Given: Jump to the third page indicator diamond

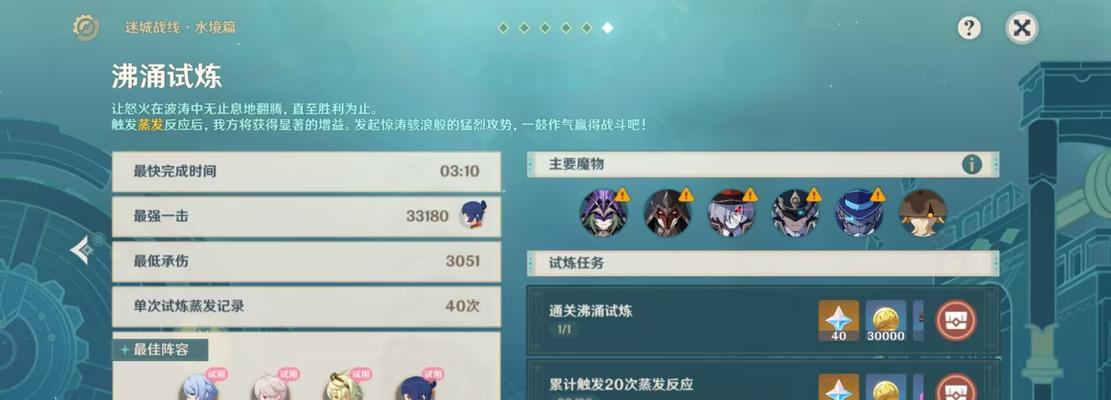Looking at the screenshot, I should tap(545, 28).
